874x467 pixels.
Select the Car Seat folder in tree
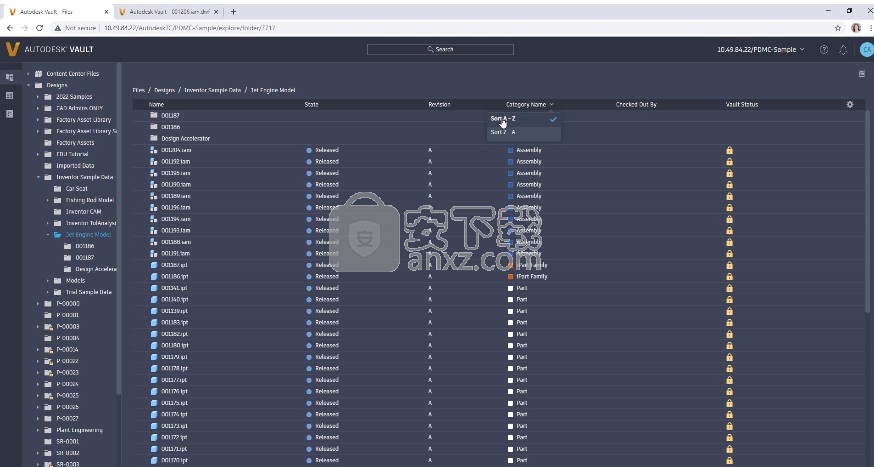coord(76,189)
